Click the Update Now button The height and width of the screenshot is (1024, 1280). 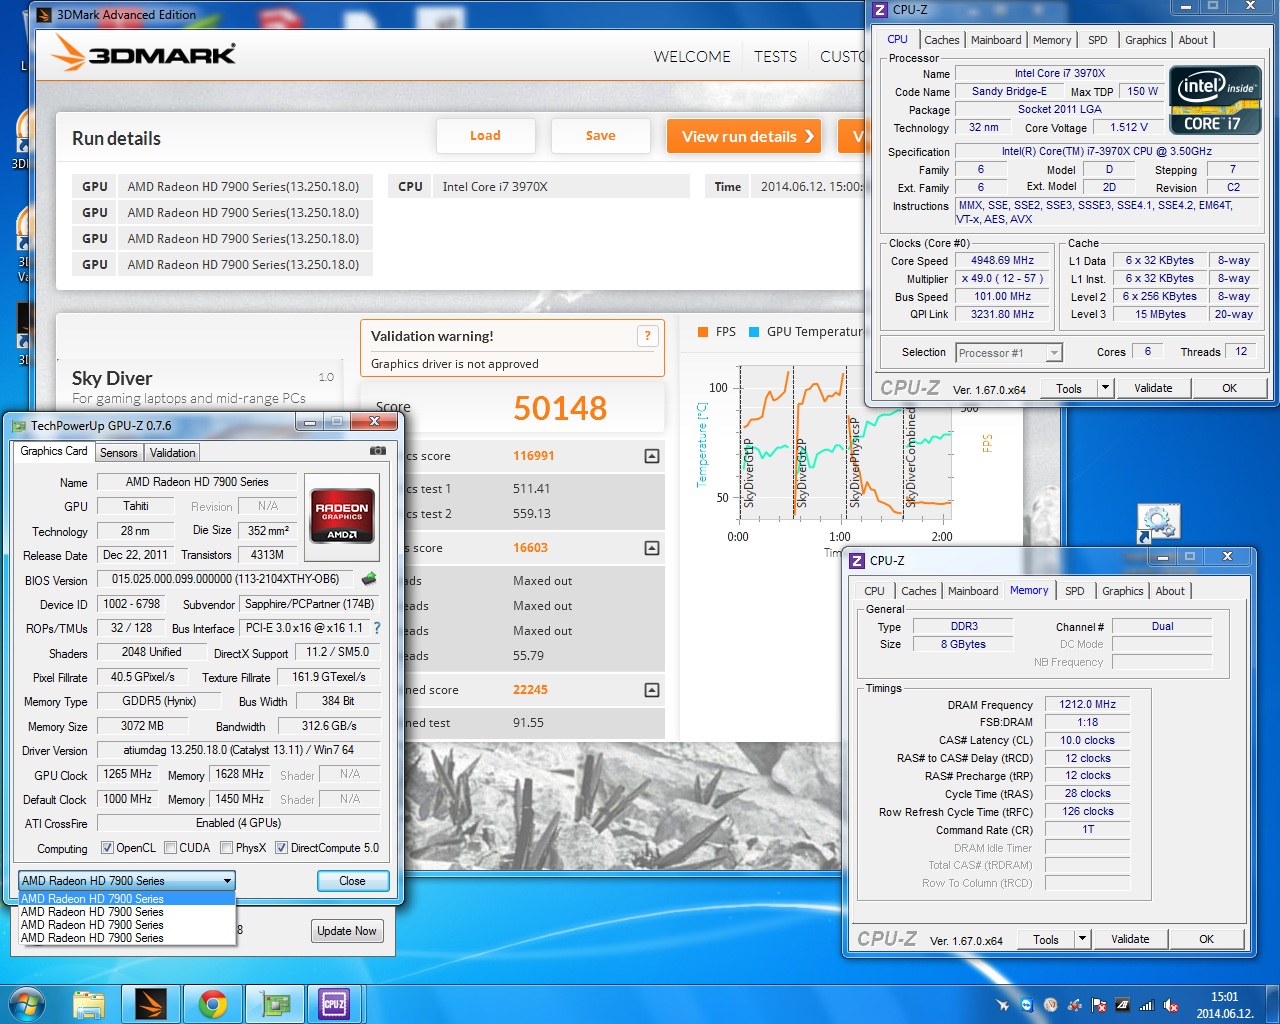(347, 931)
